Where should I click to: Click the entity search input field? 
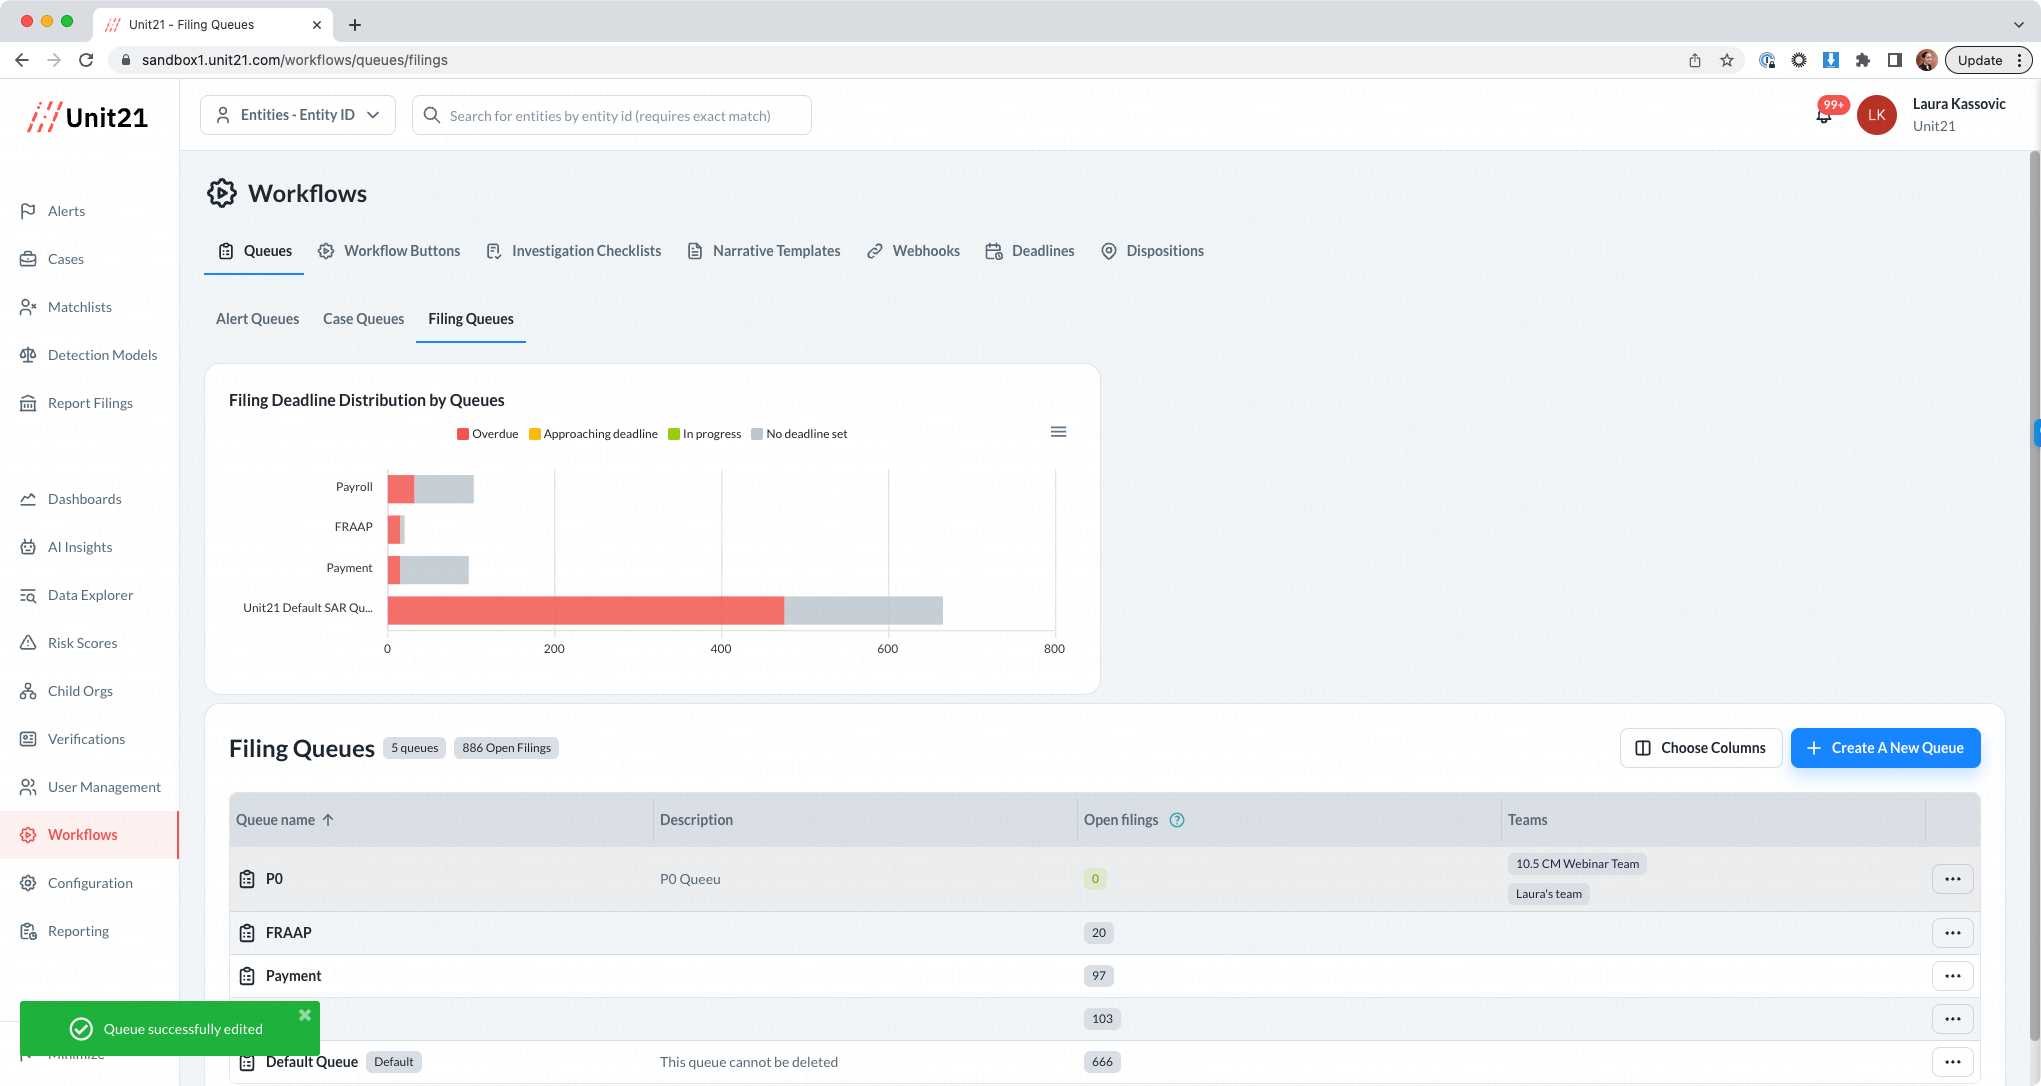610,116
